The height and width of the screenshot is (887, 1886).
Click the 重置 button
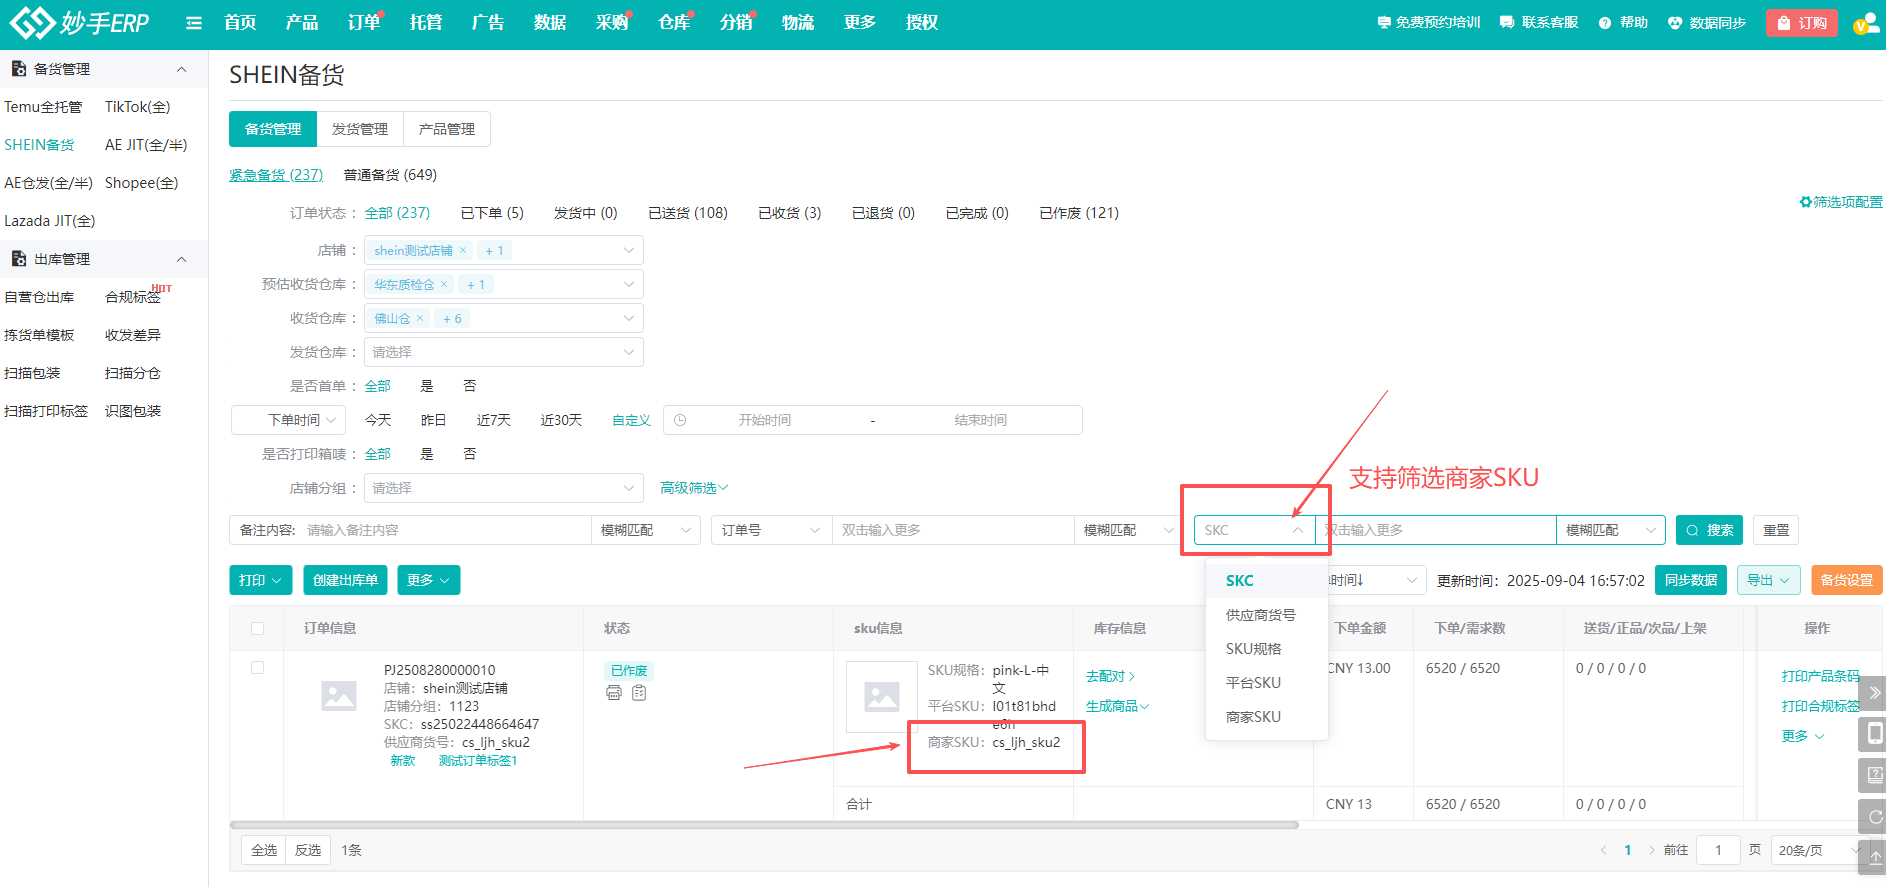(1776, 530)
